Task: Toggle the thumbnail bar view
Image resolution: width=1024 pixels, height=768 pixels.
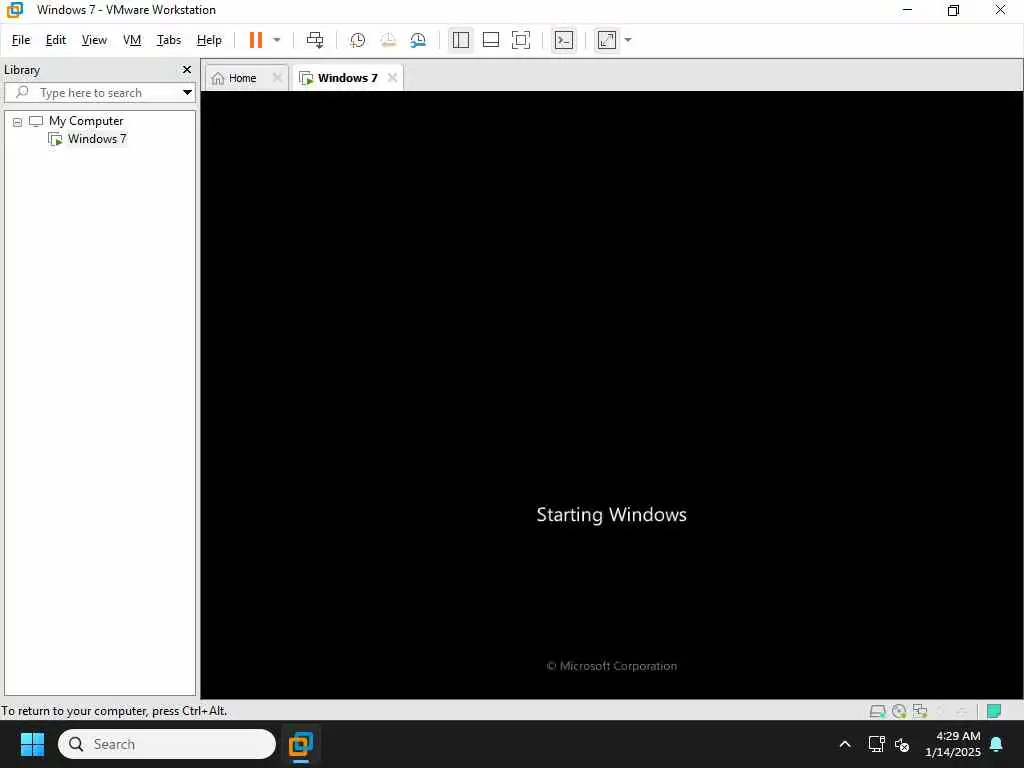Action: click(490, 40)
